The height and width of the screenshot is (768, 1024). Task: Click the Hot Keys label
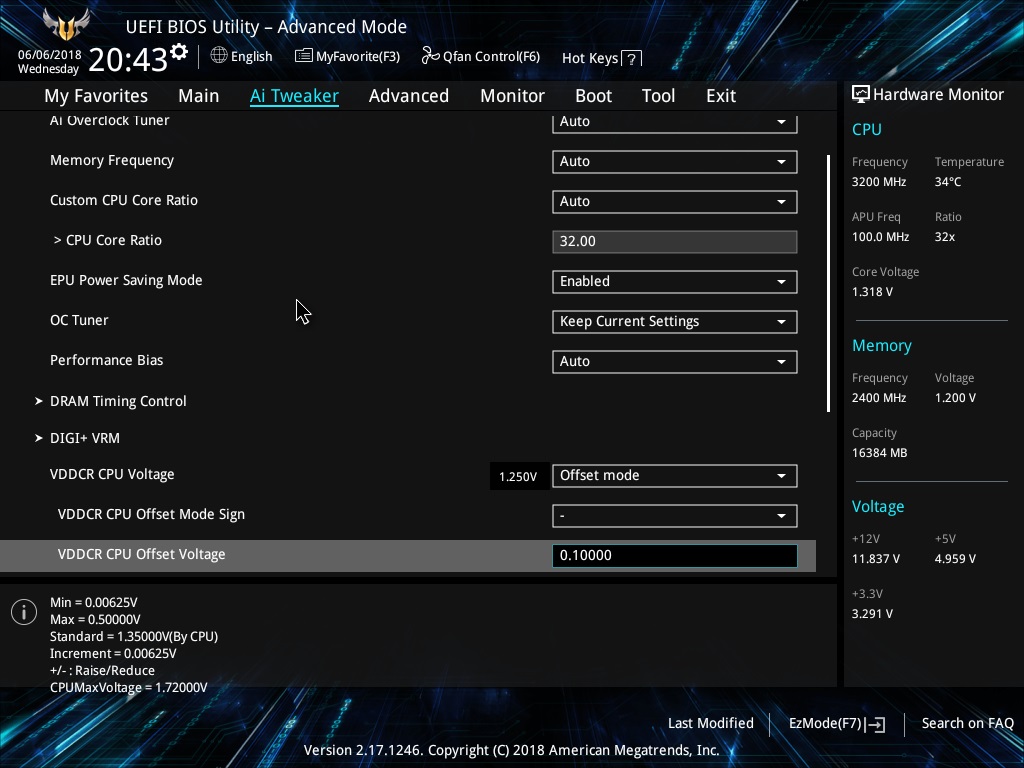590,59
